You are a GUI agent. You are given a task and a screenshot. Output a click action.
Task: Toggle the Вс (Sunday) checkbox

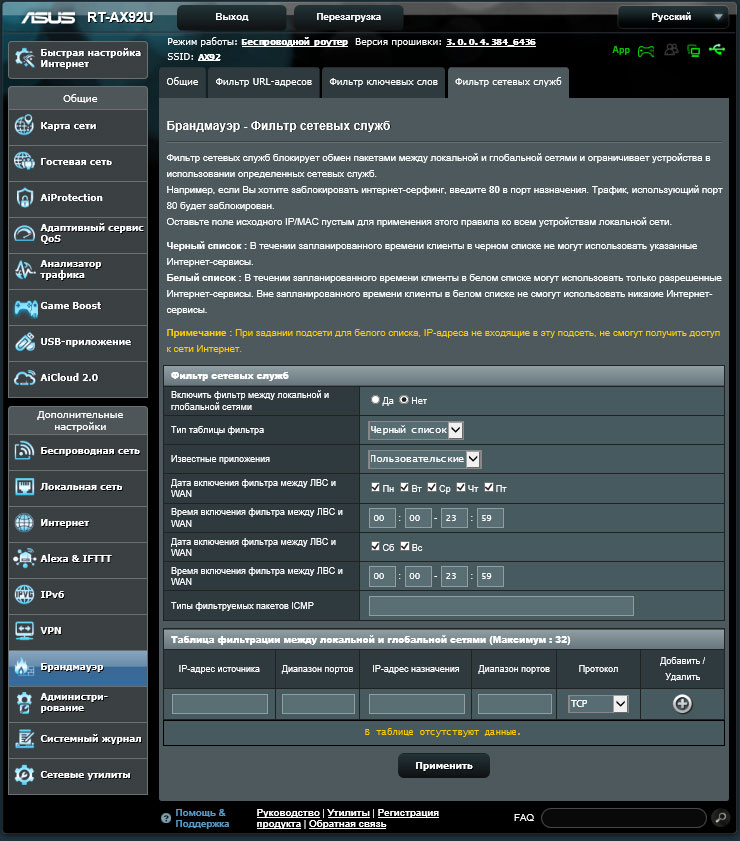pyautogui.click(x=405, y=546)
